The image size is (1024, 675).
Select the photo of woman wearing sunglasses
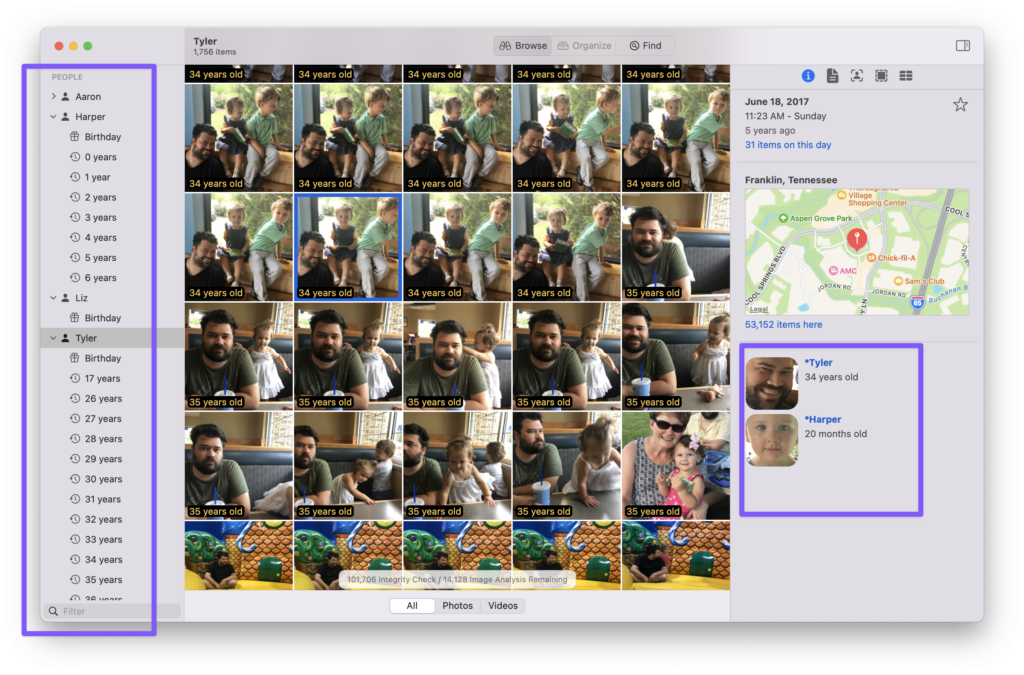tap(676, 465)
